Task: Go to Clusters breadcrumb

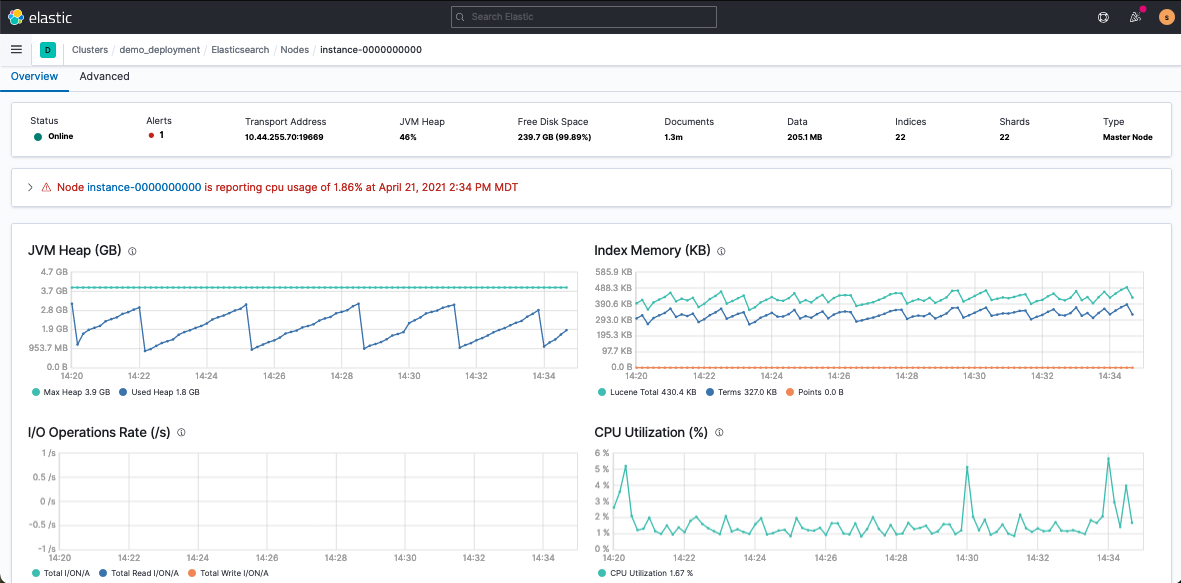Action: (90, 49)
